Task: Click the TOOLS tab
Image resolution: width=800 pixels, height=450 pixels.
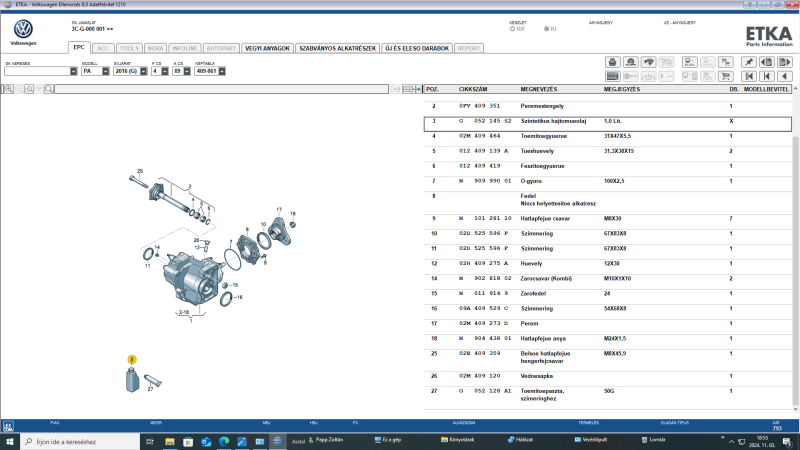Action: tap(129, 48)
